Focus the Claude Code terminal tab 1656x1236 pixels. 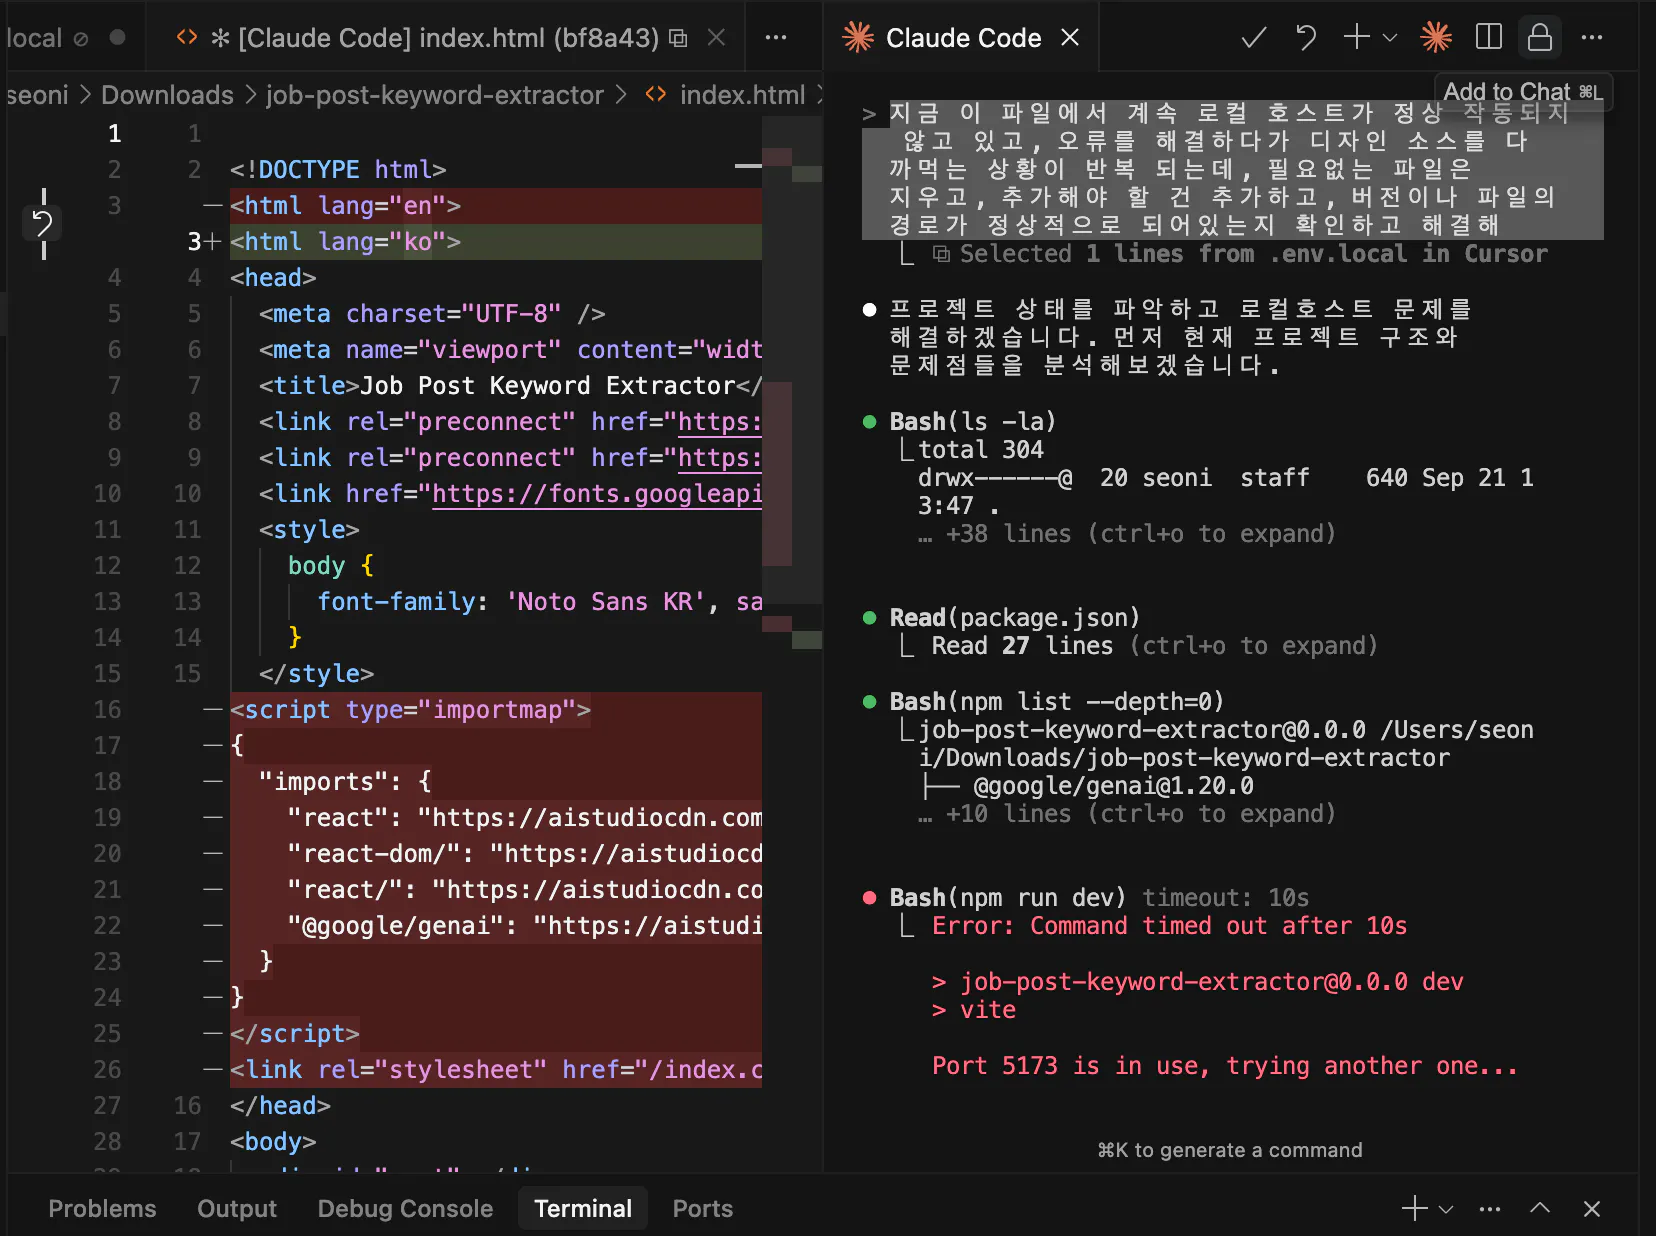pos(962,38)
